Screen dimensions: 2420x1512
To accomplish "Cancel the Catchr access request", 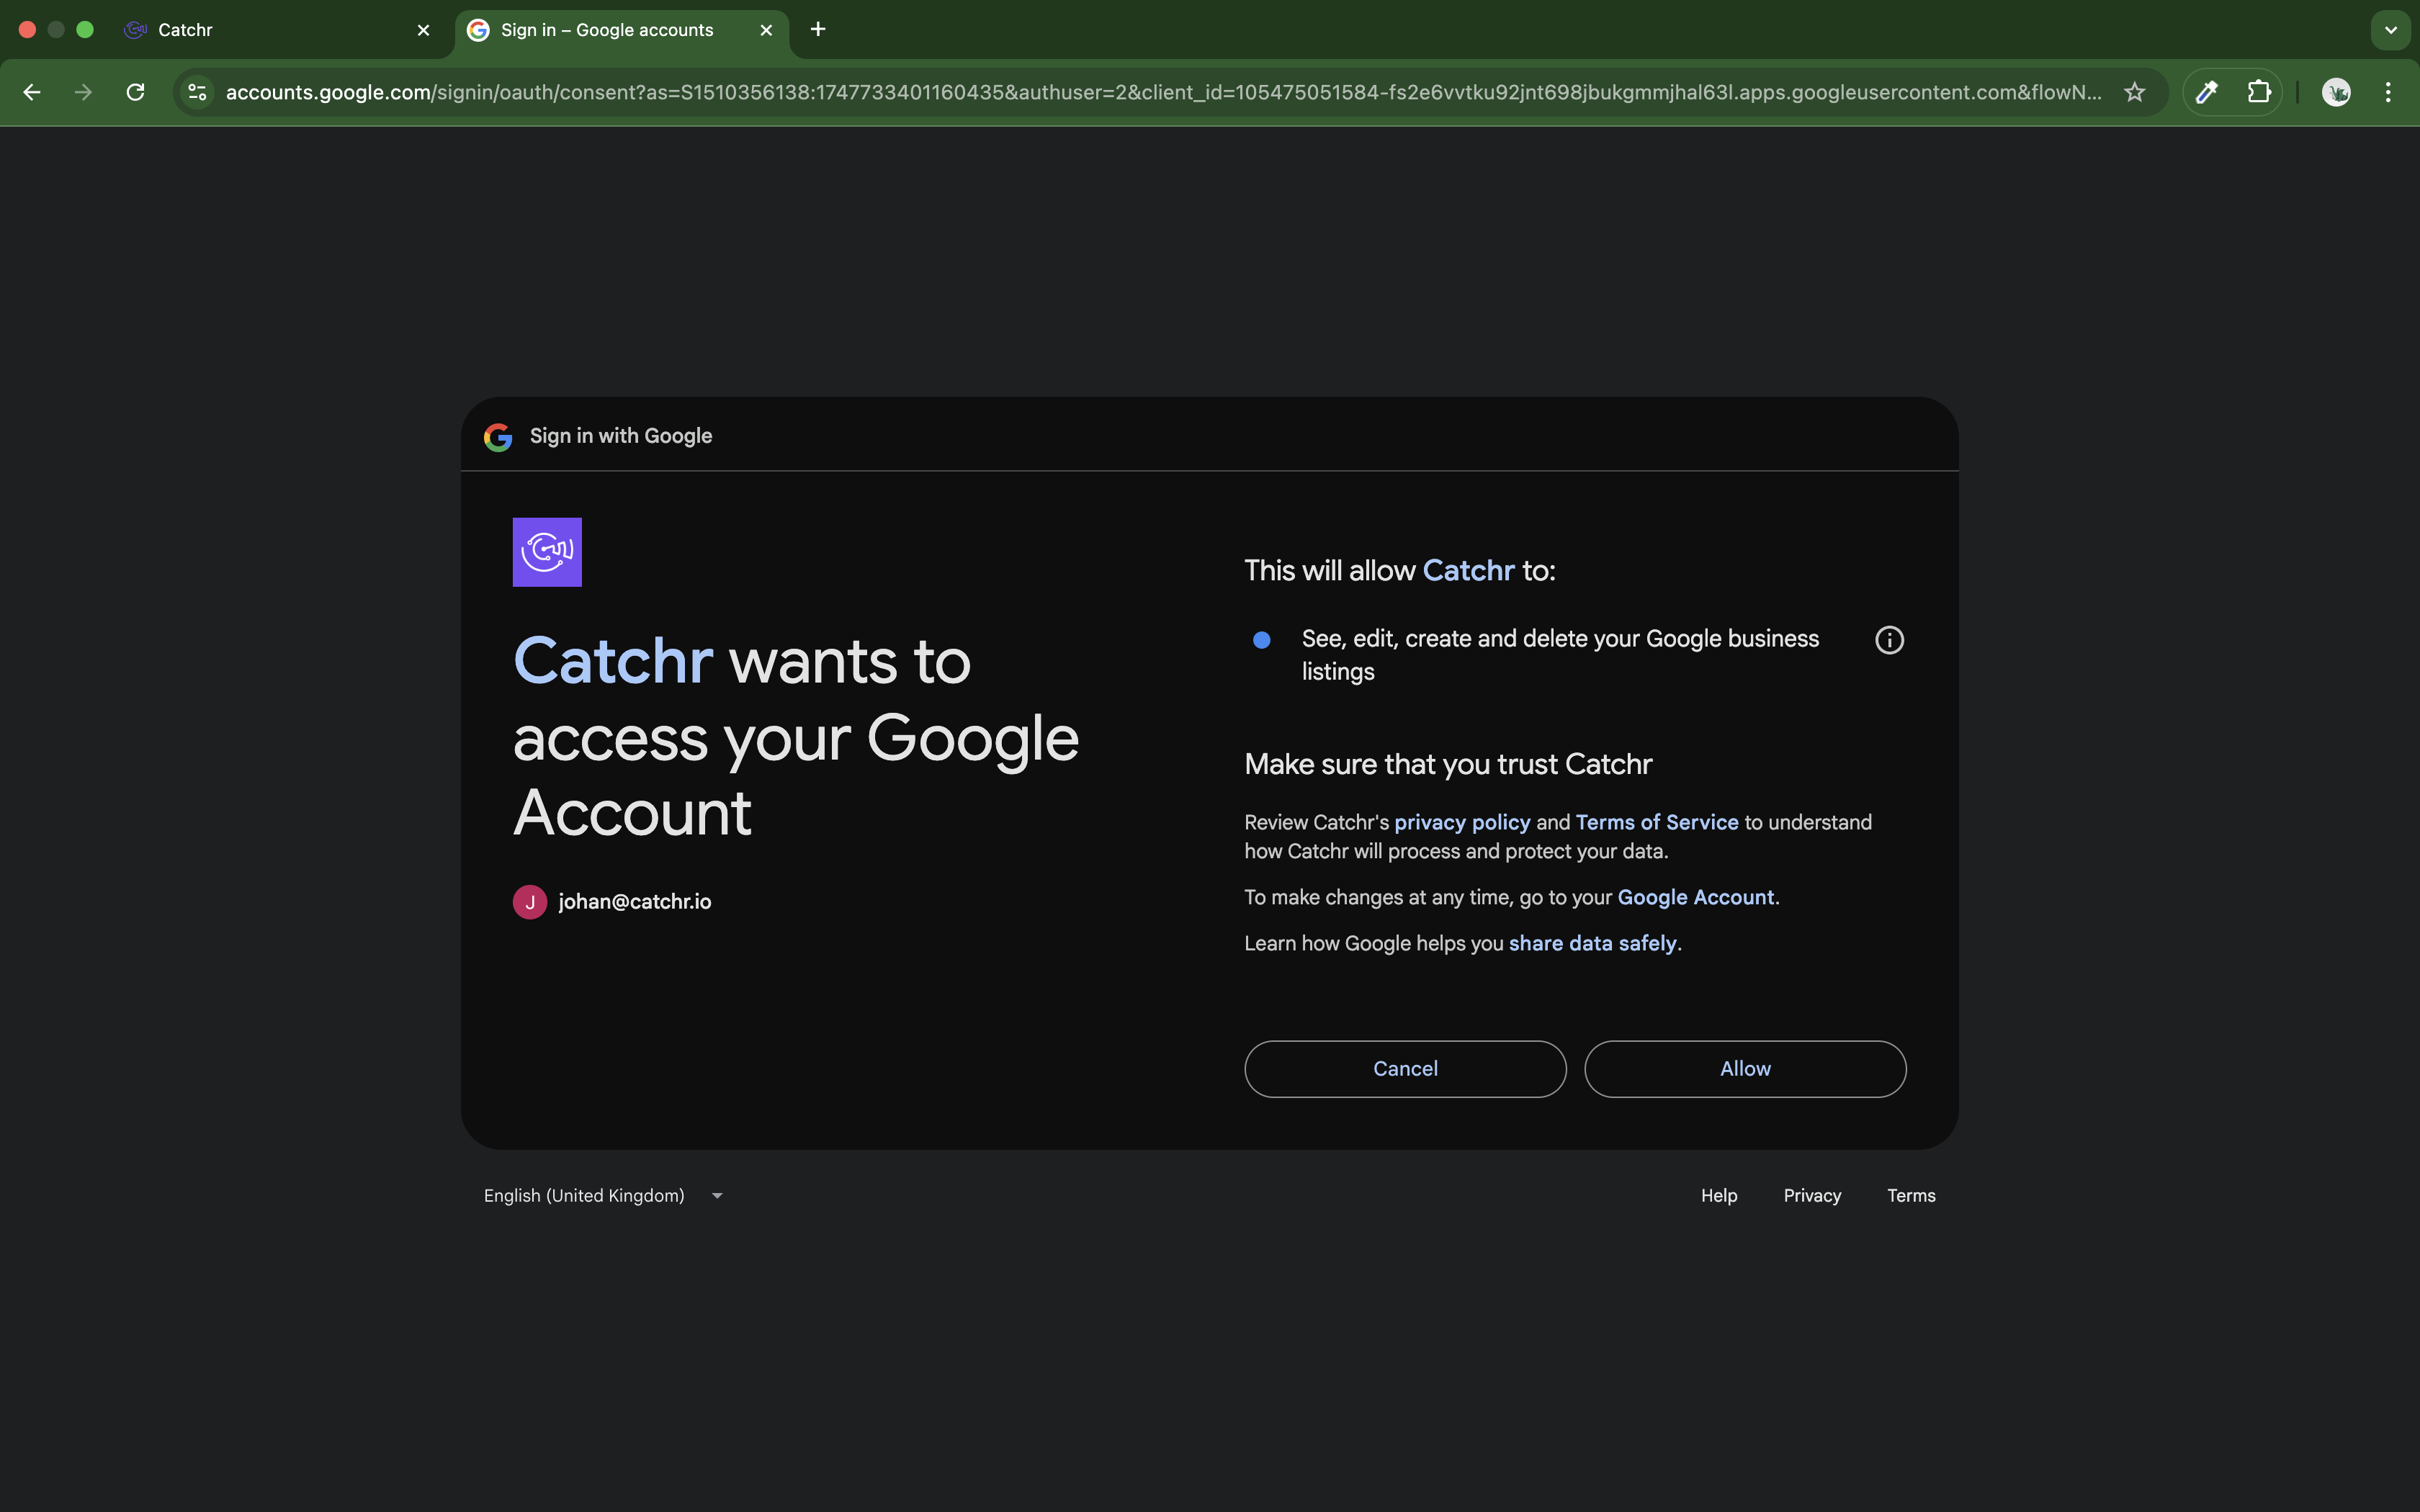I will pos(1405,1069).
